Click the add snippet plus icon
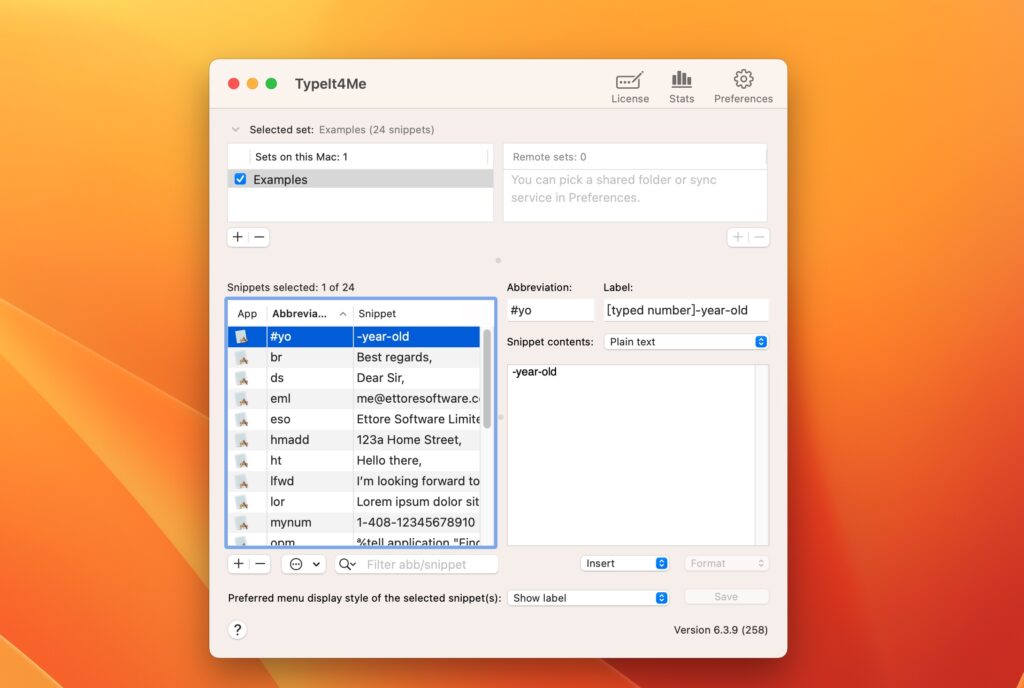 click(x=237, y=563)
